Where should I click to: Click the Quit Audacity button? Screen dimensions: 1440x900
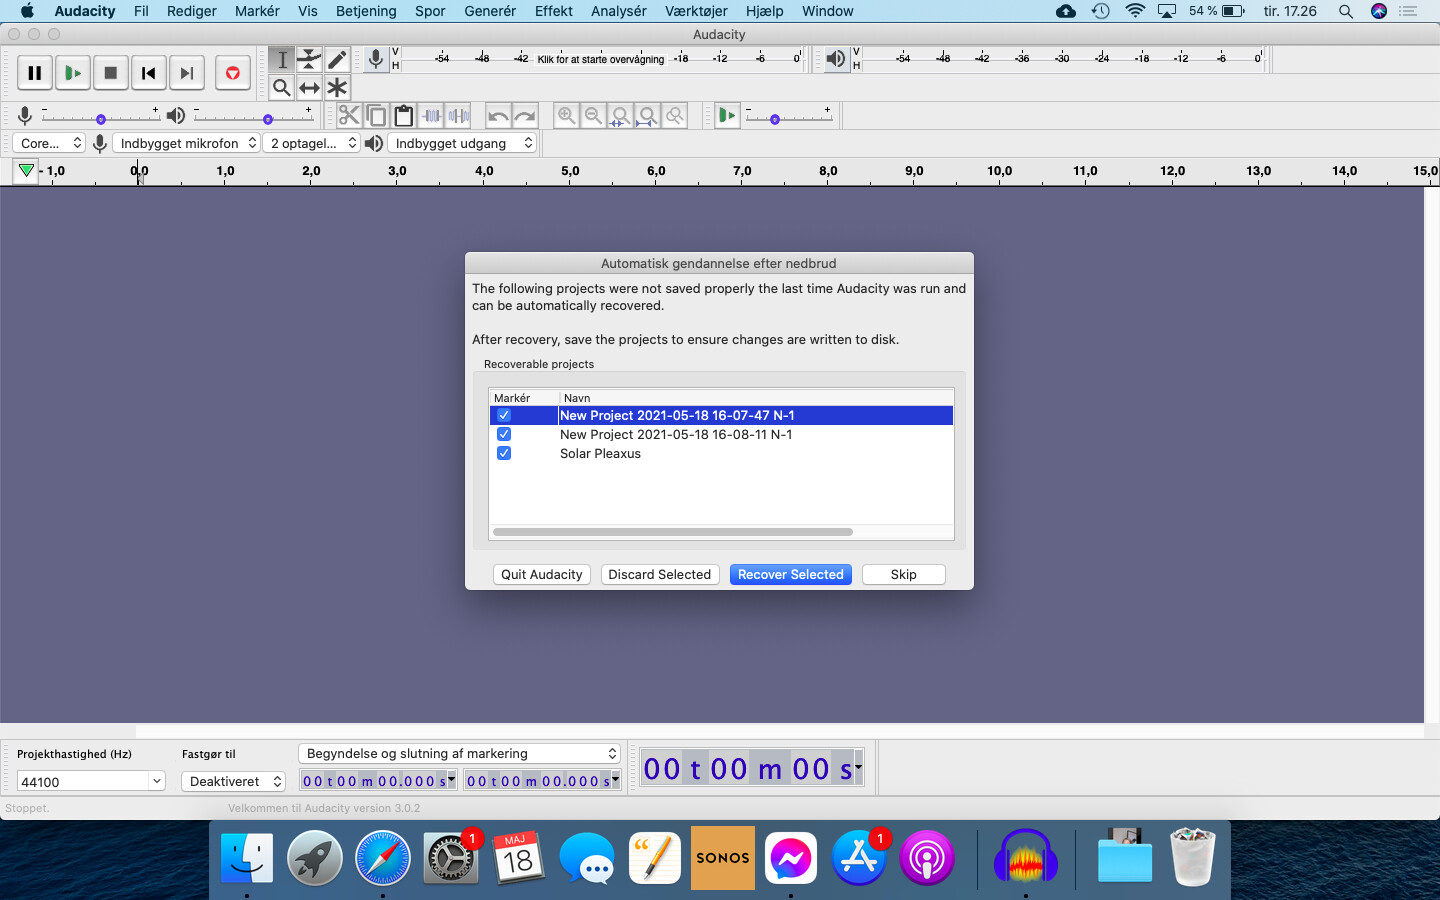tap(542, 574)
